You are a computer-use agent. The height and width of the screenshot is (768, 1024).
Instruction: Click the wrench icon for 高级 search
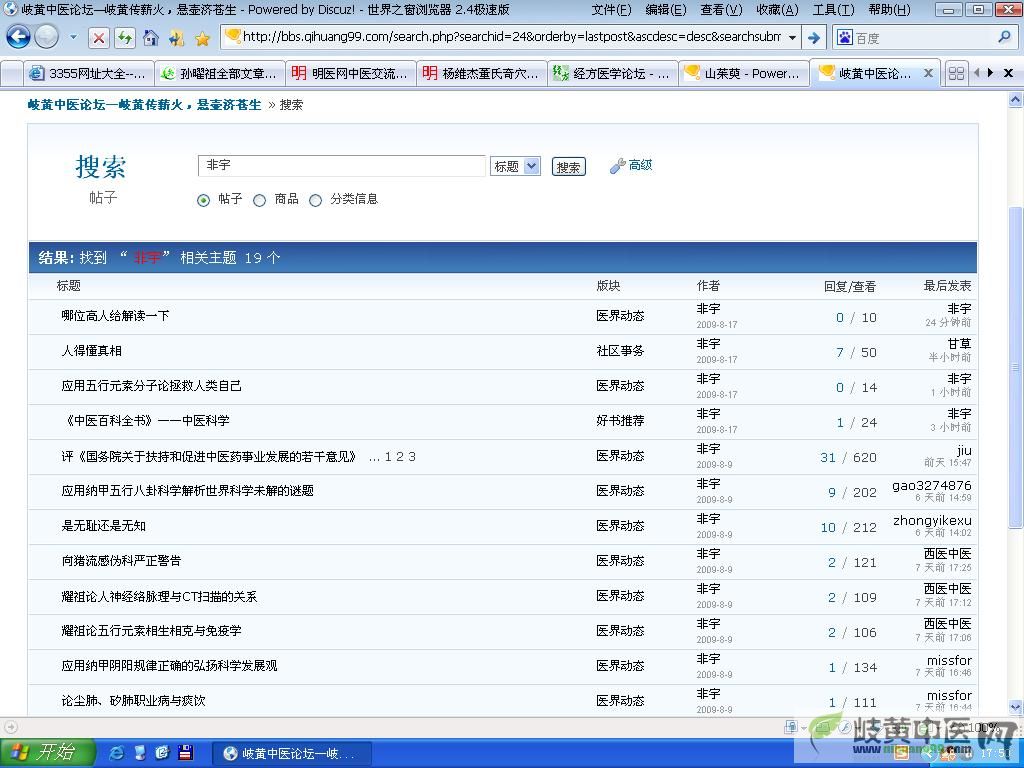(x=617, y=166)
